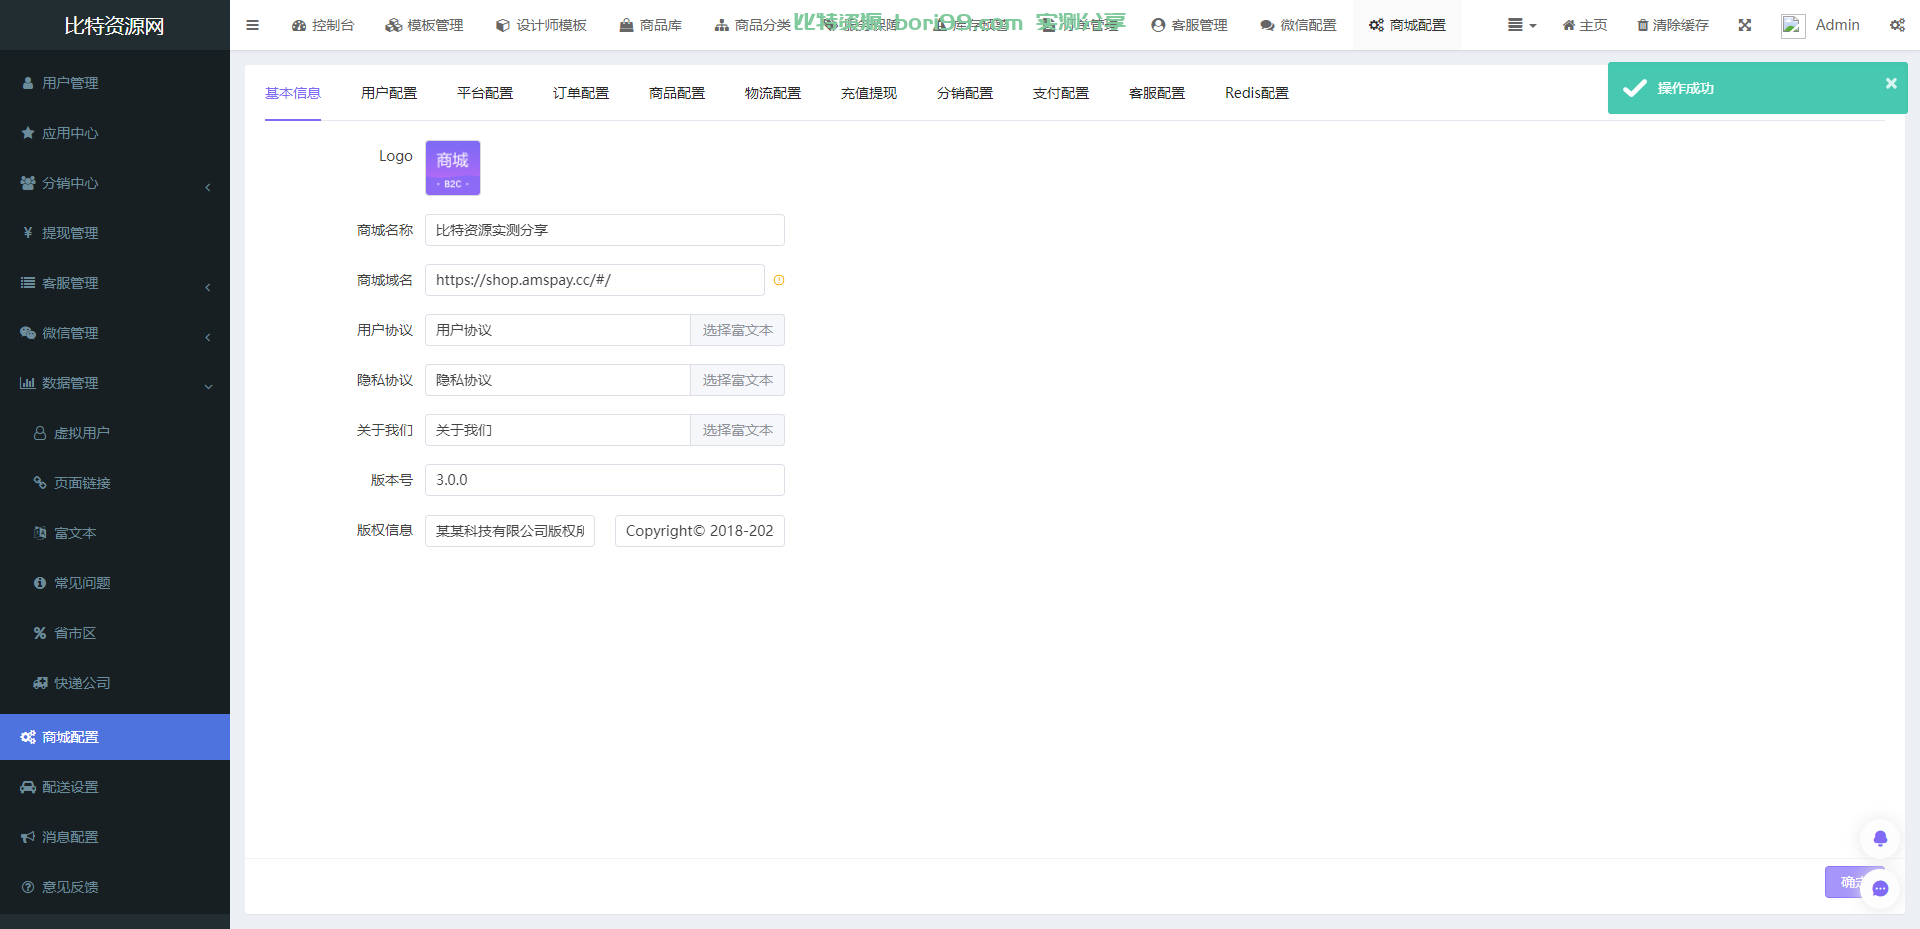Open 消息配置 in the sidebar

click(115, 837)
